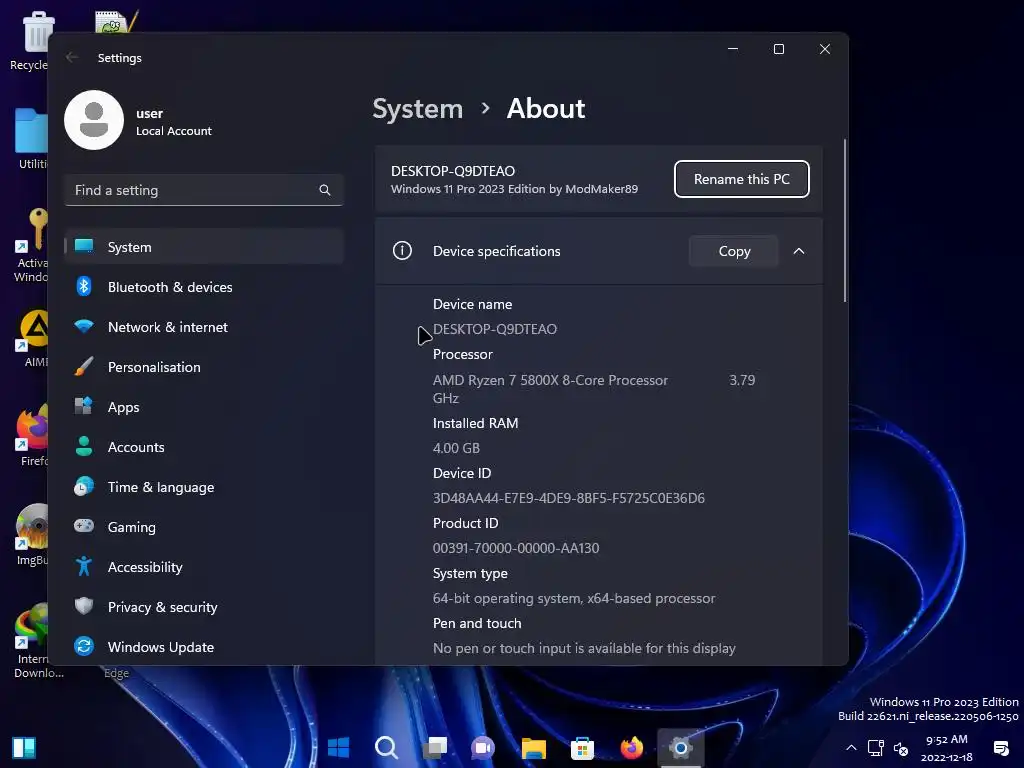Screen dimensions: 1024x768
Task: Open the System settings category
Action: pyautogui.click(x=204, y=246)
